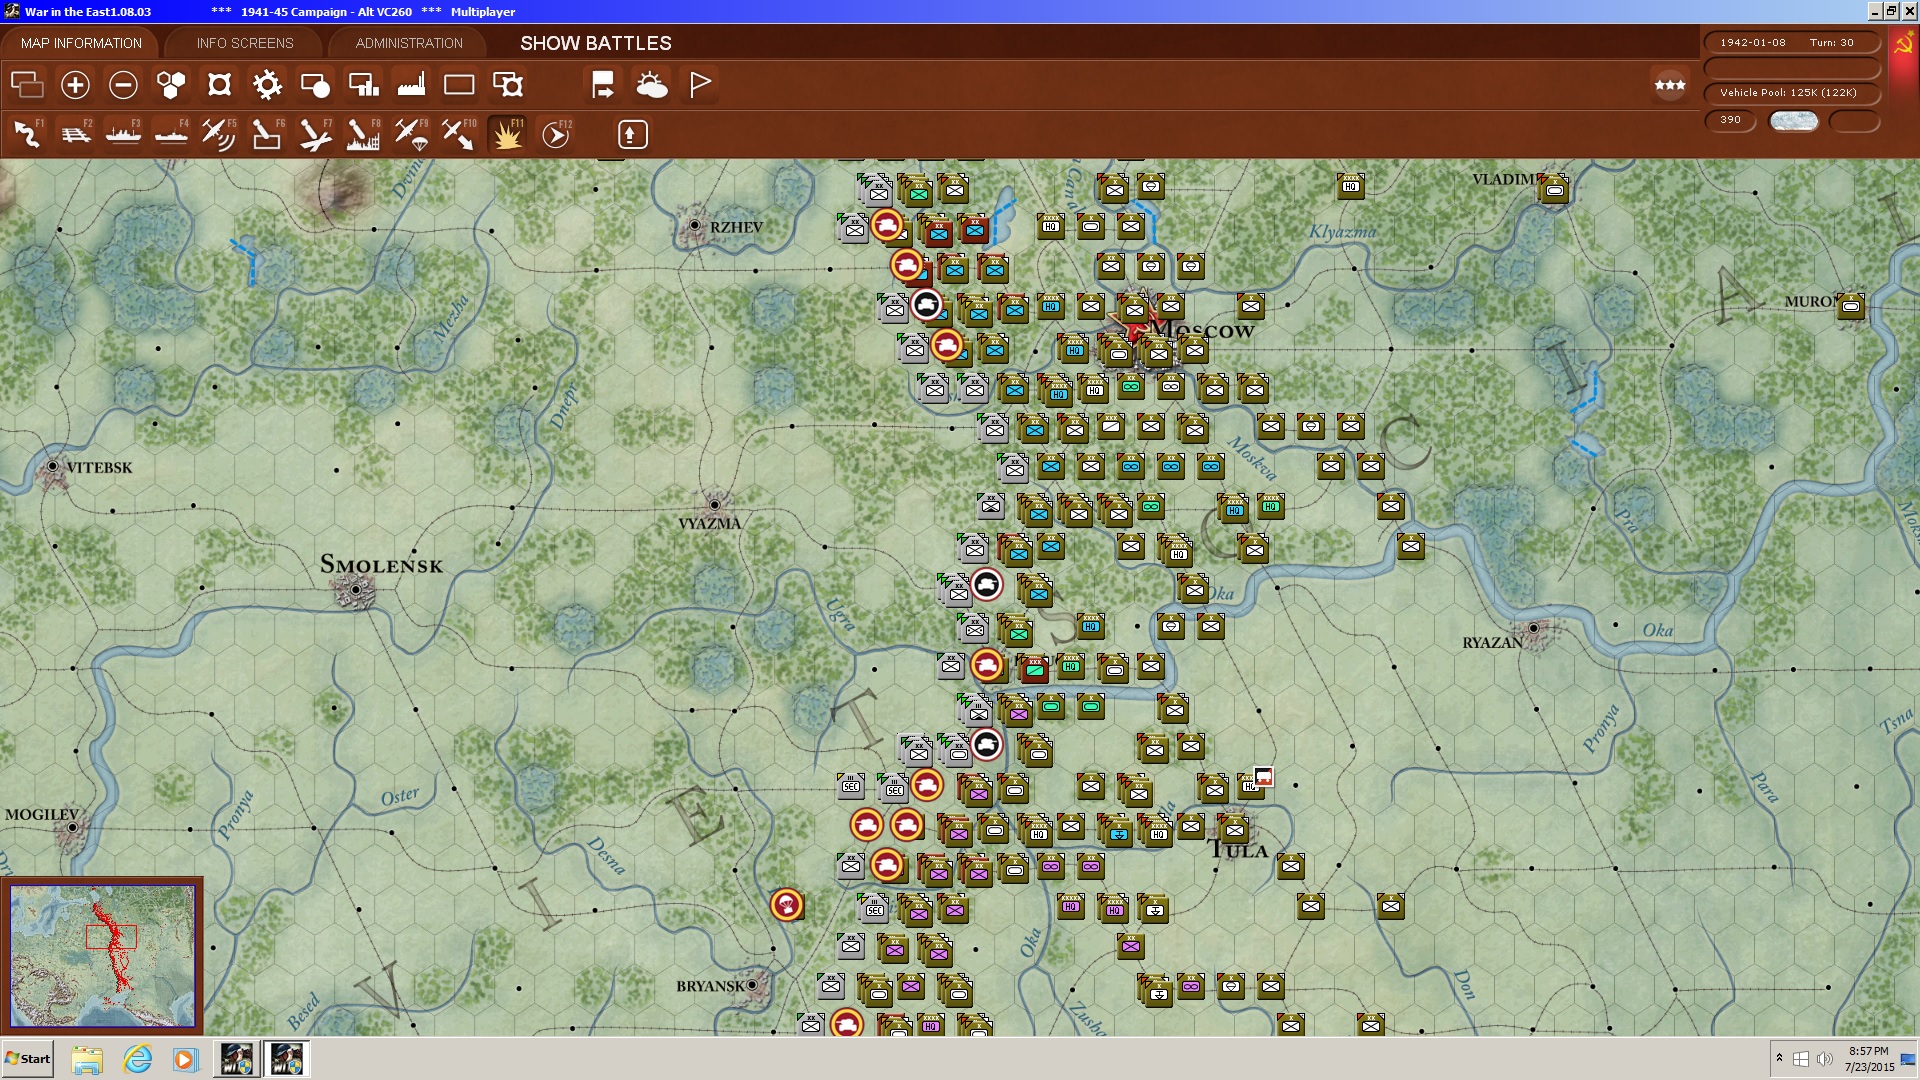
Task: Open the ADMINISTRATION tab
Action: coord(409,43)
